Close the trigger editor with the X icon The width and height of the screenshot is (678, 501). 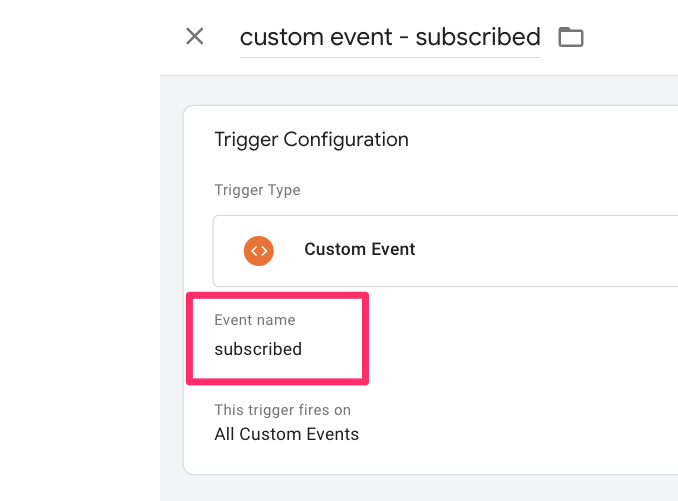[195, 36]
